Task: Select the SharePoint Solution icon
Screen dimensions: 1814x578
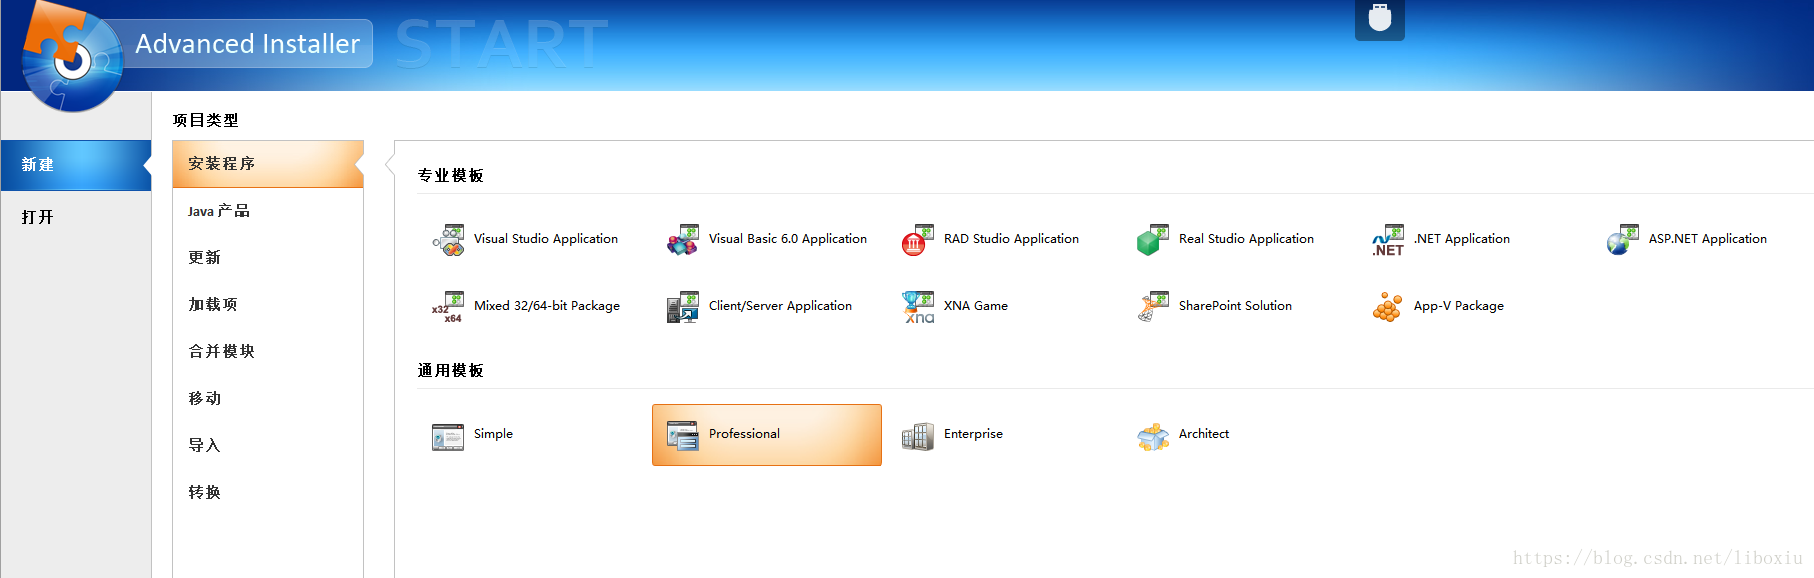Action: point(1153,307)
